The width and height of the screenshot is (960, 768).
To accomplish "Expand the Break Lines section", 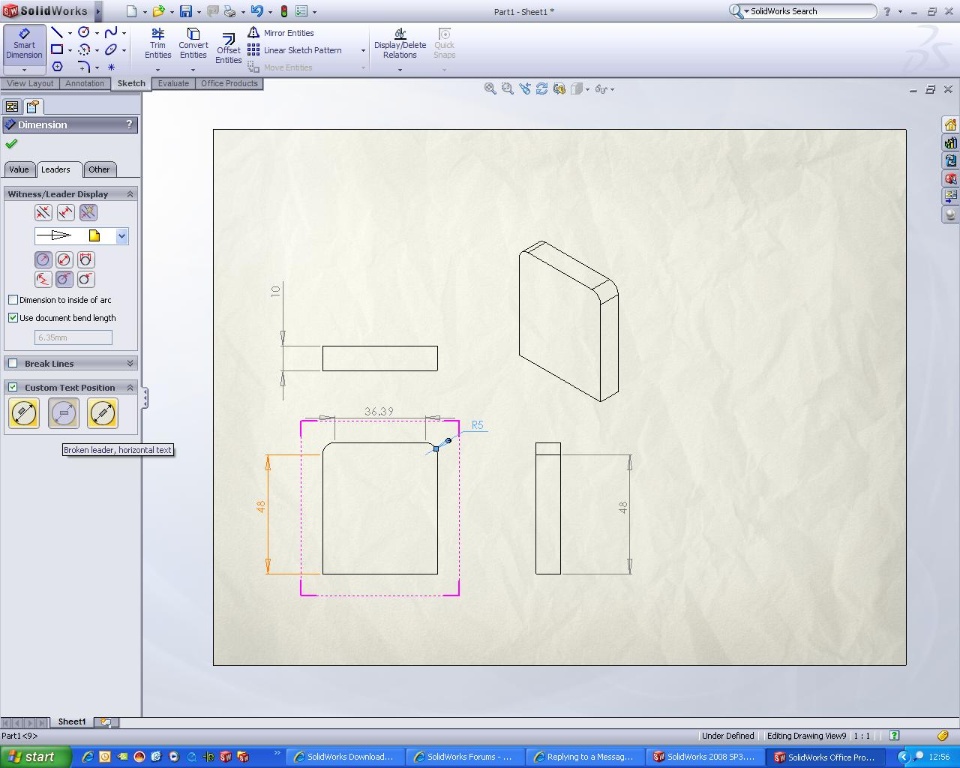I will point(130,363).
